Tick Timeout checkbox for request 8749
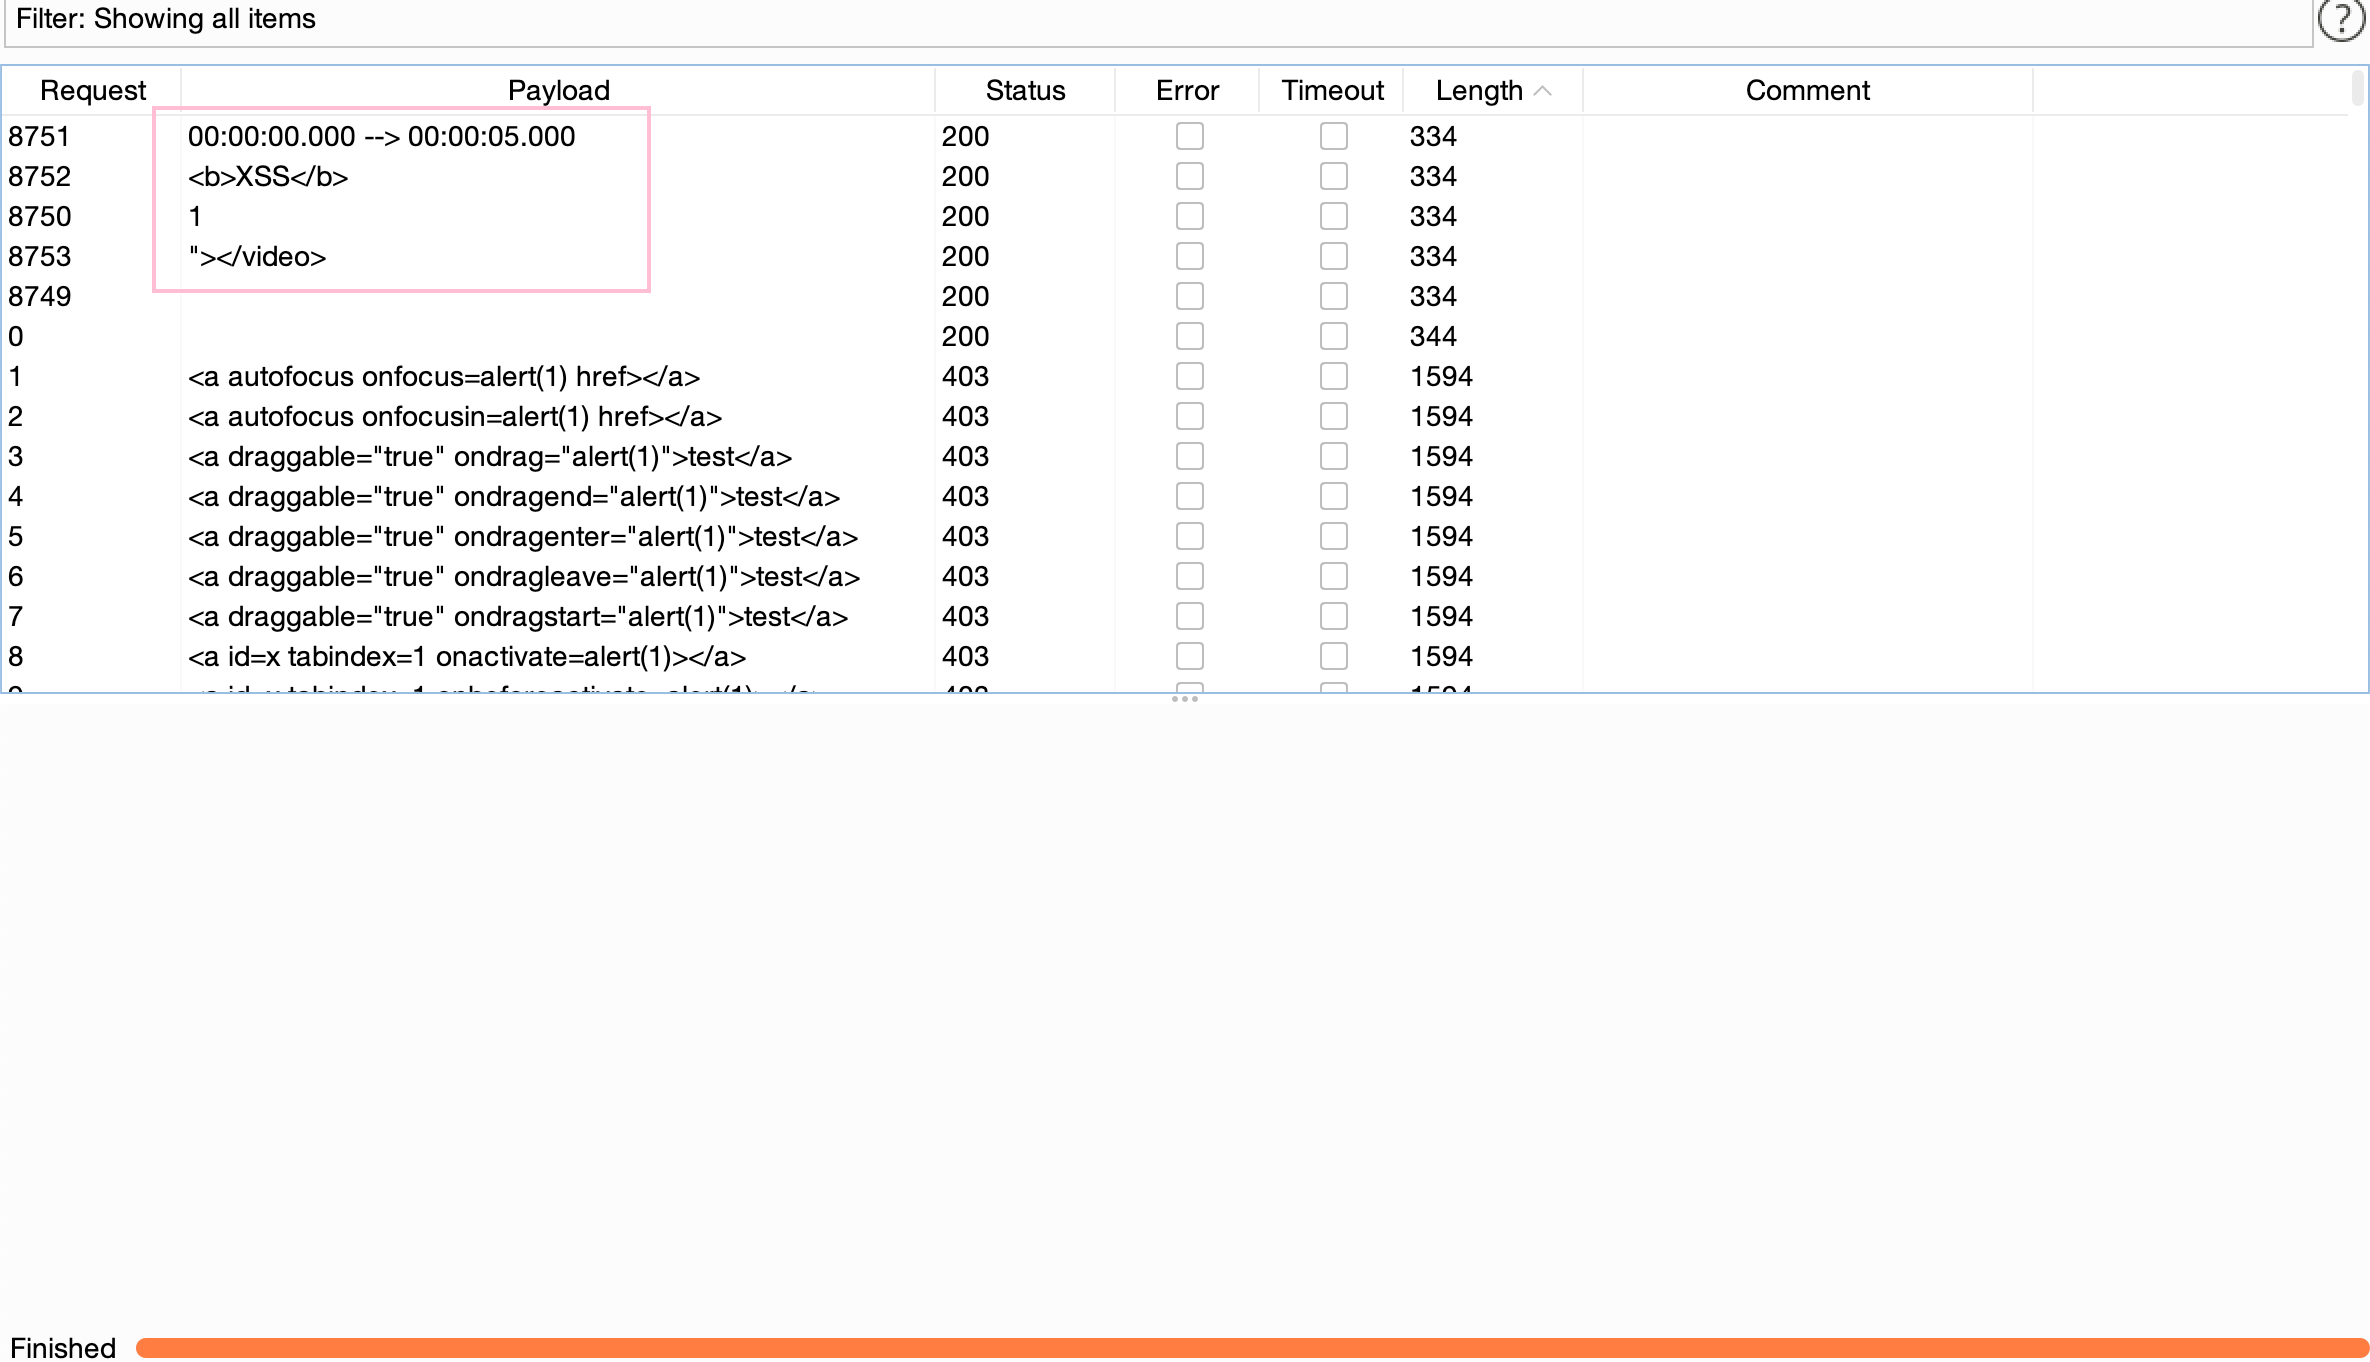 click(1333, 296)
